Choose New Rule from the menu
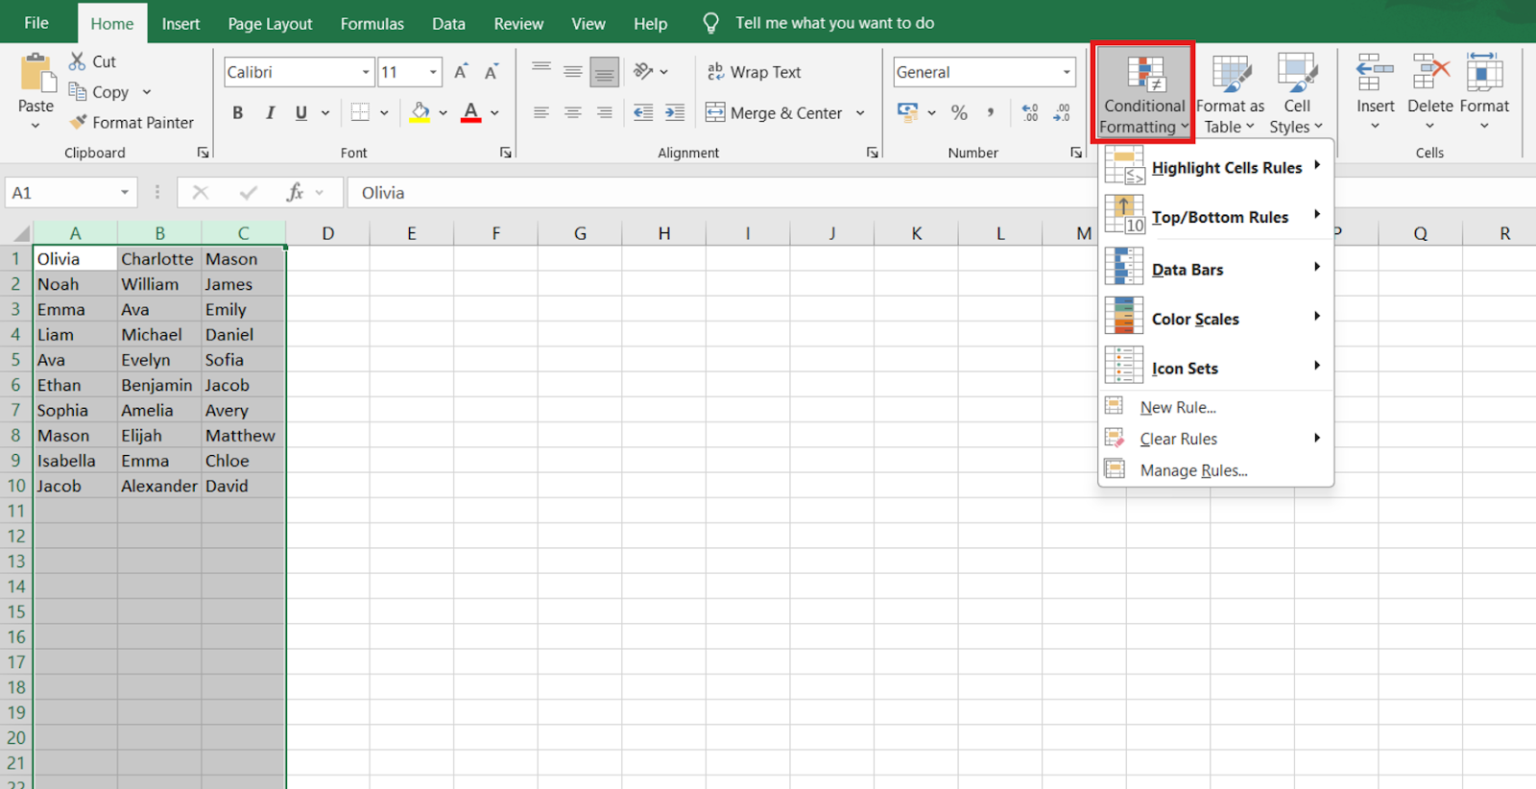Screen dimensions: 1536x789 coord(1177,407)
